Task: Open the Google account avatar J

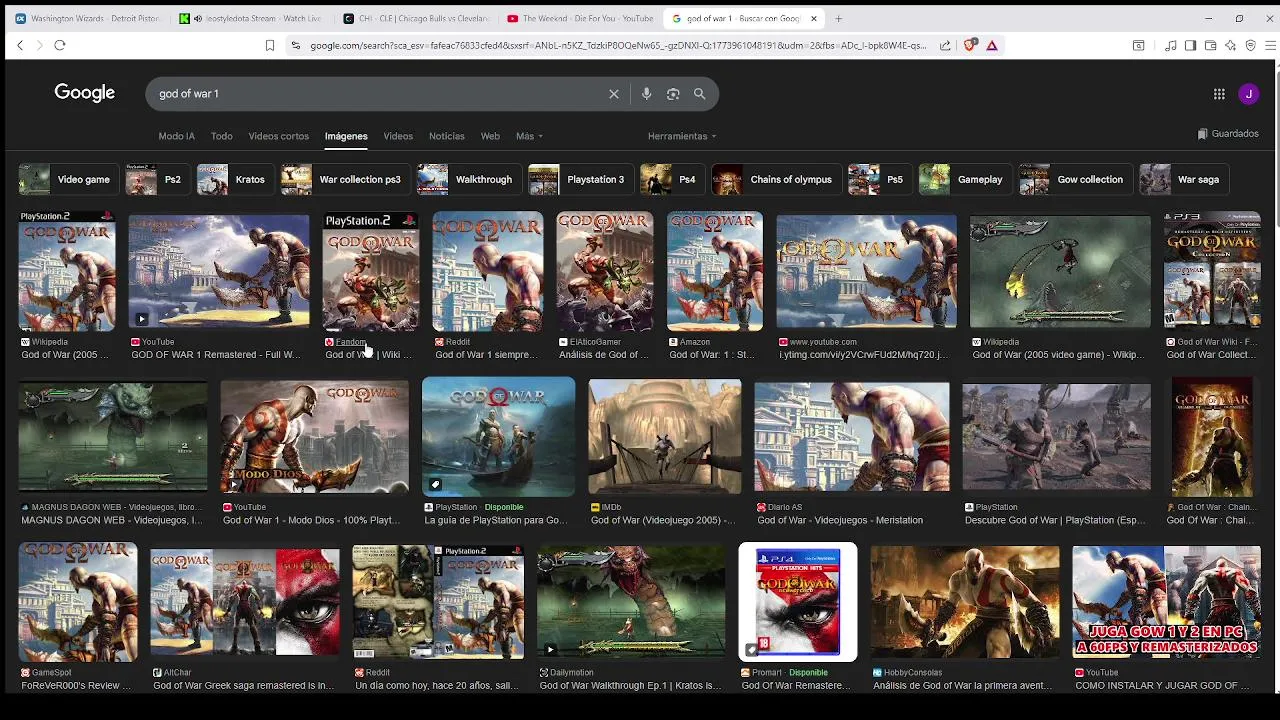Action: (x=1248, y=94)
